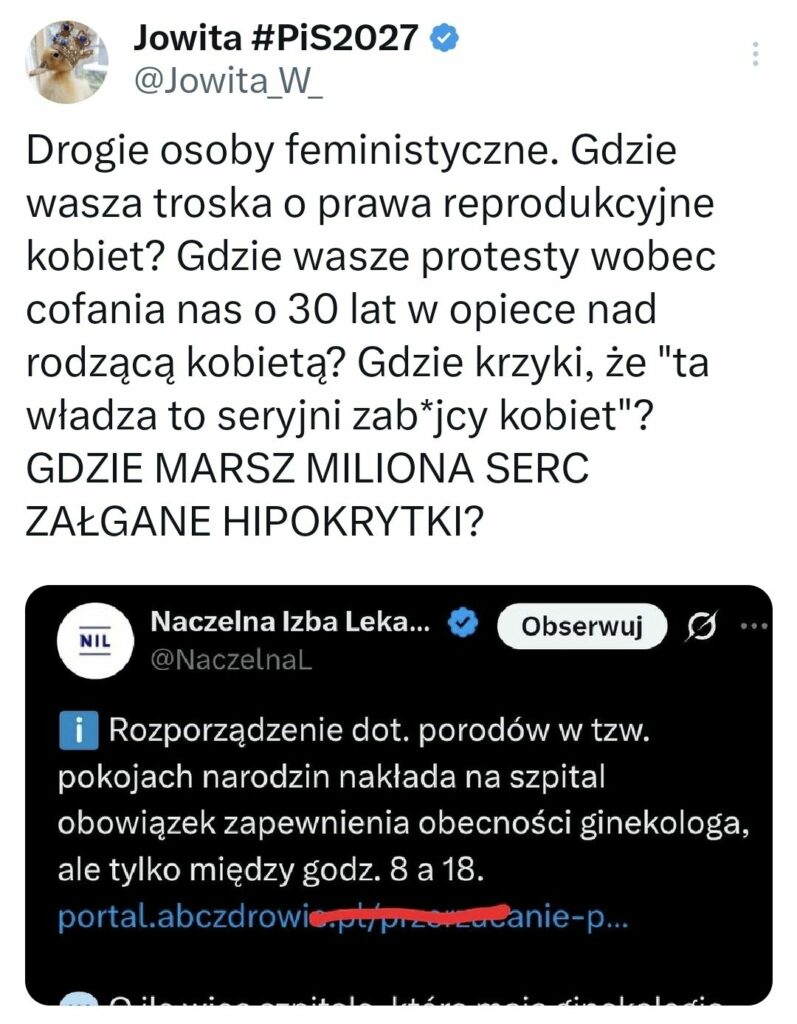Click the Jowita #PiS2027 display name
Image resolution: width=797 pixels, height=1024 pixels.
coord(275,37)
